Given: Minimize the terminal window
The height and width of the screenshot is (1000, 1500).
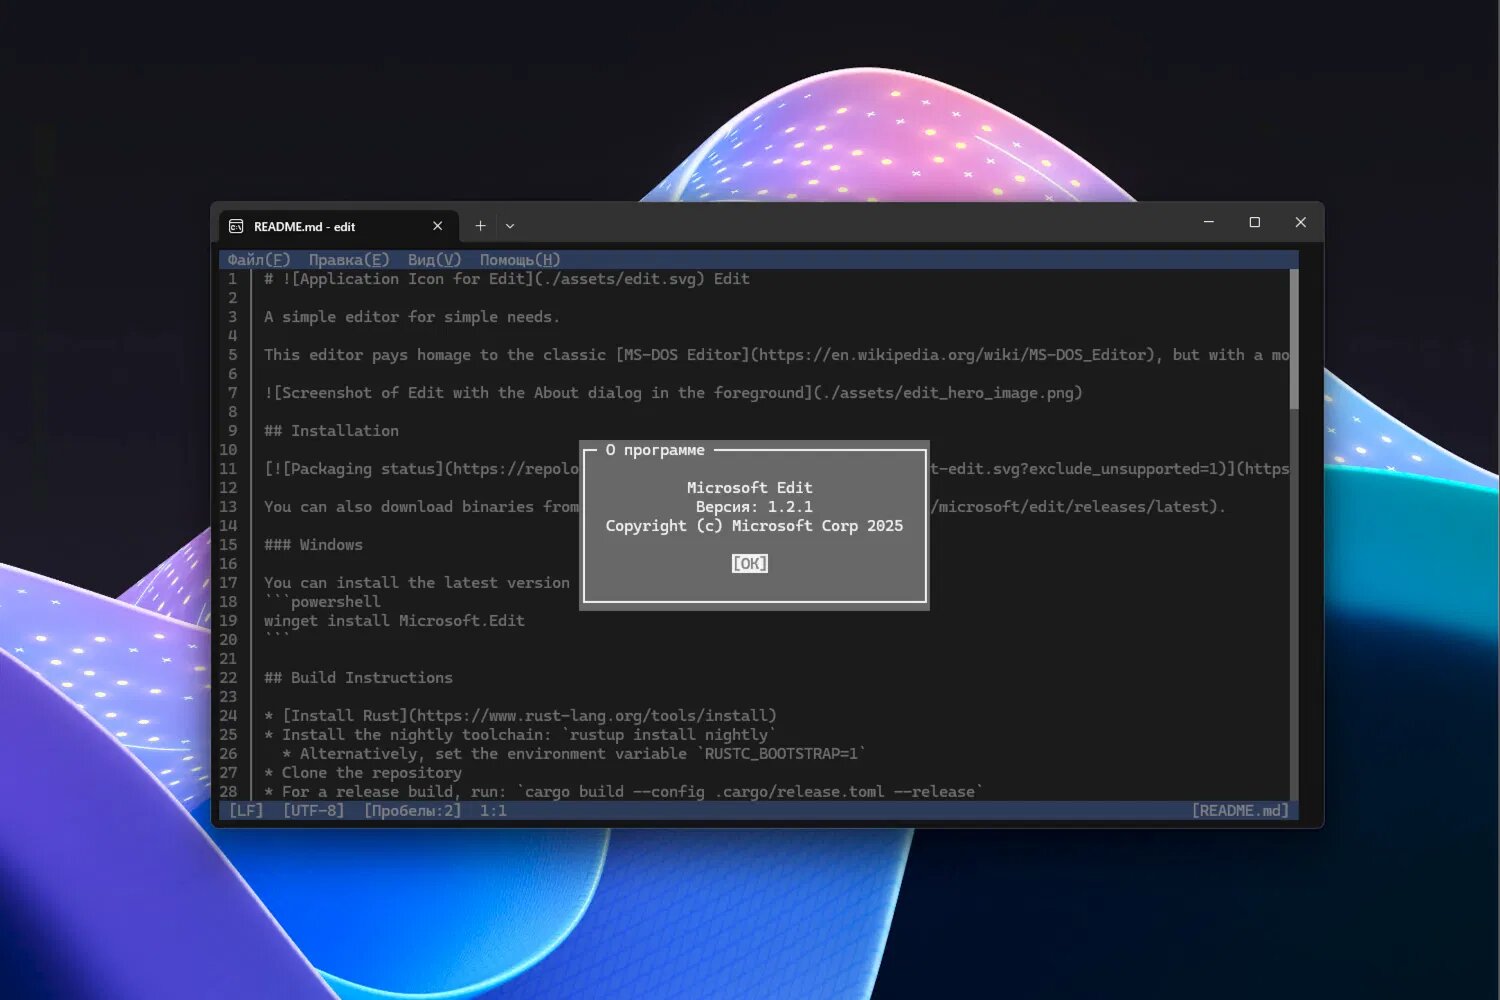Looking at the screenshot, I should pyautogui.click(x=1208, y=222).
